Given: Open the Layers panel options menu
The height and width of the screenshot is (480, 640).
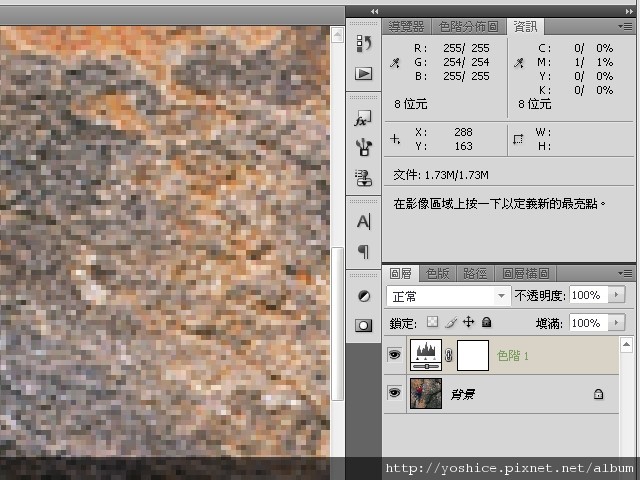Looking at the screenshot, I should [625, 273].
